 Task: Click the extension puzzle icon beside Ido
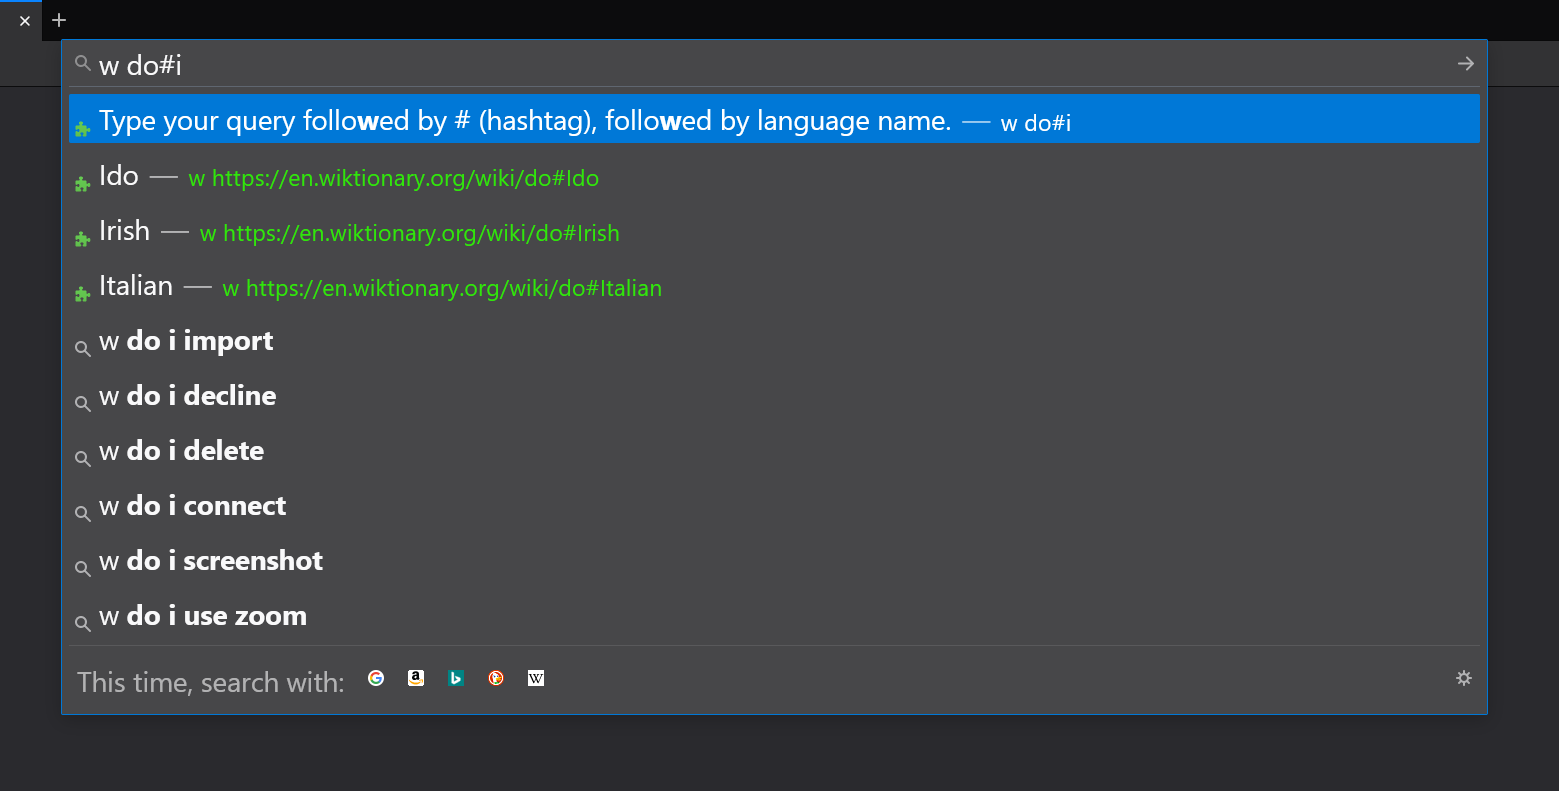click(x=83, y=184)
